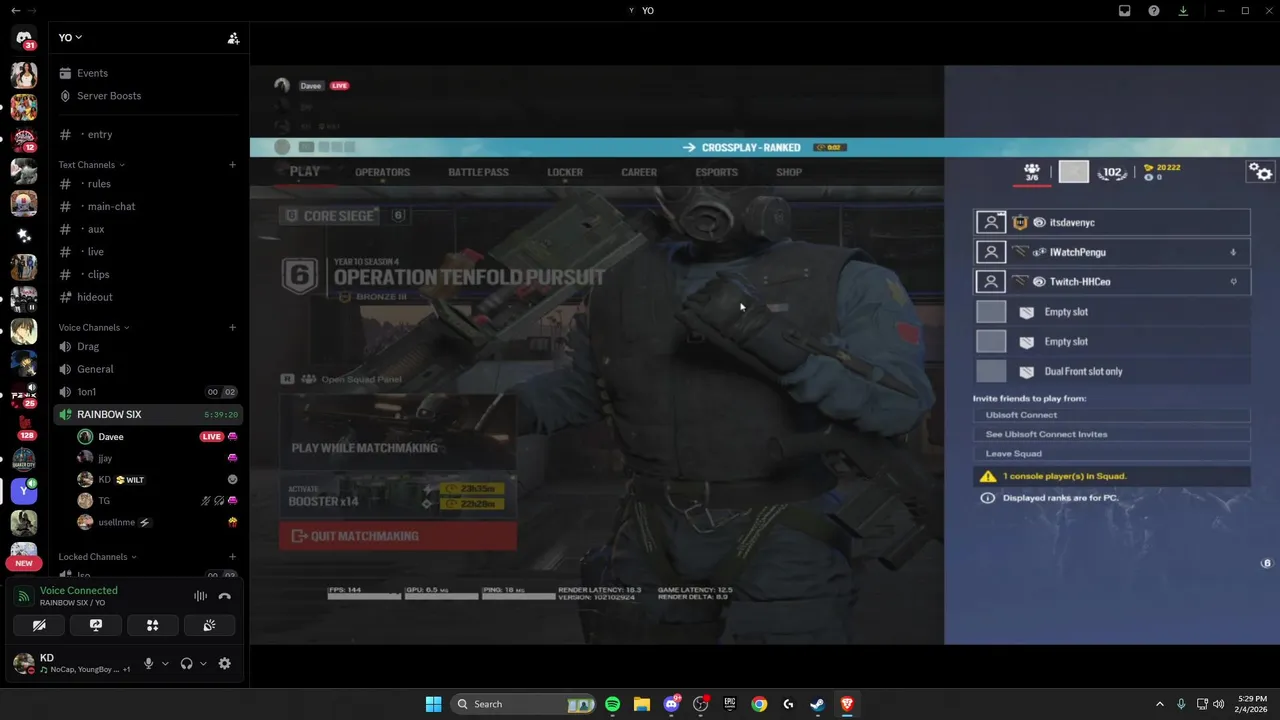Screen dimensions: 1280x720
Task: Open the Voice Connected signal icon
Action: [24, 596]
